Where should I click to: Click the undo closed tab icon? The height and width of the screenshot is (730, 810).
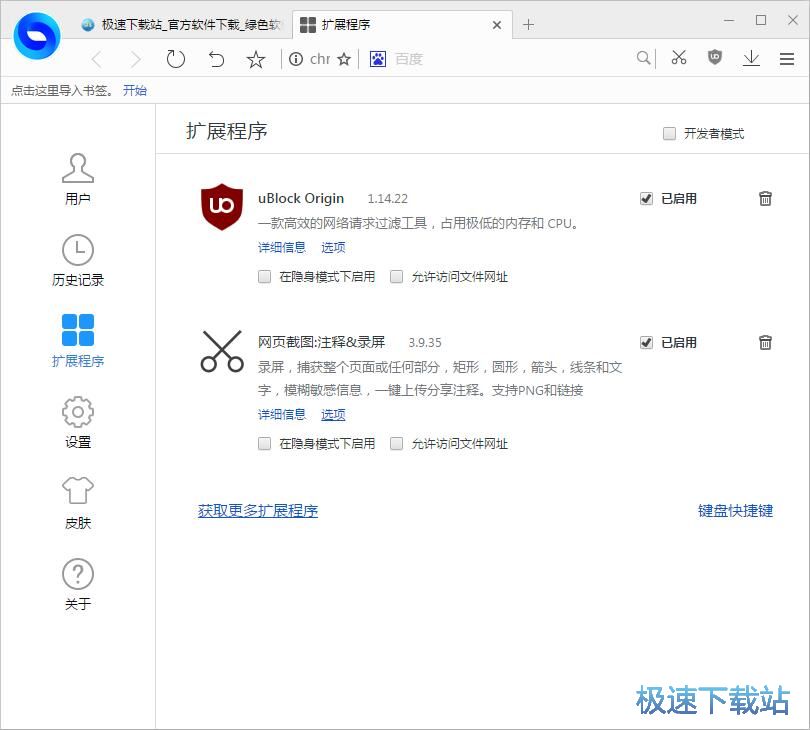pos(216,59)
